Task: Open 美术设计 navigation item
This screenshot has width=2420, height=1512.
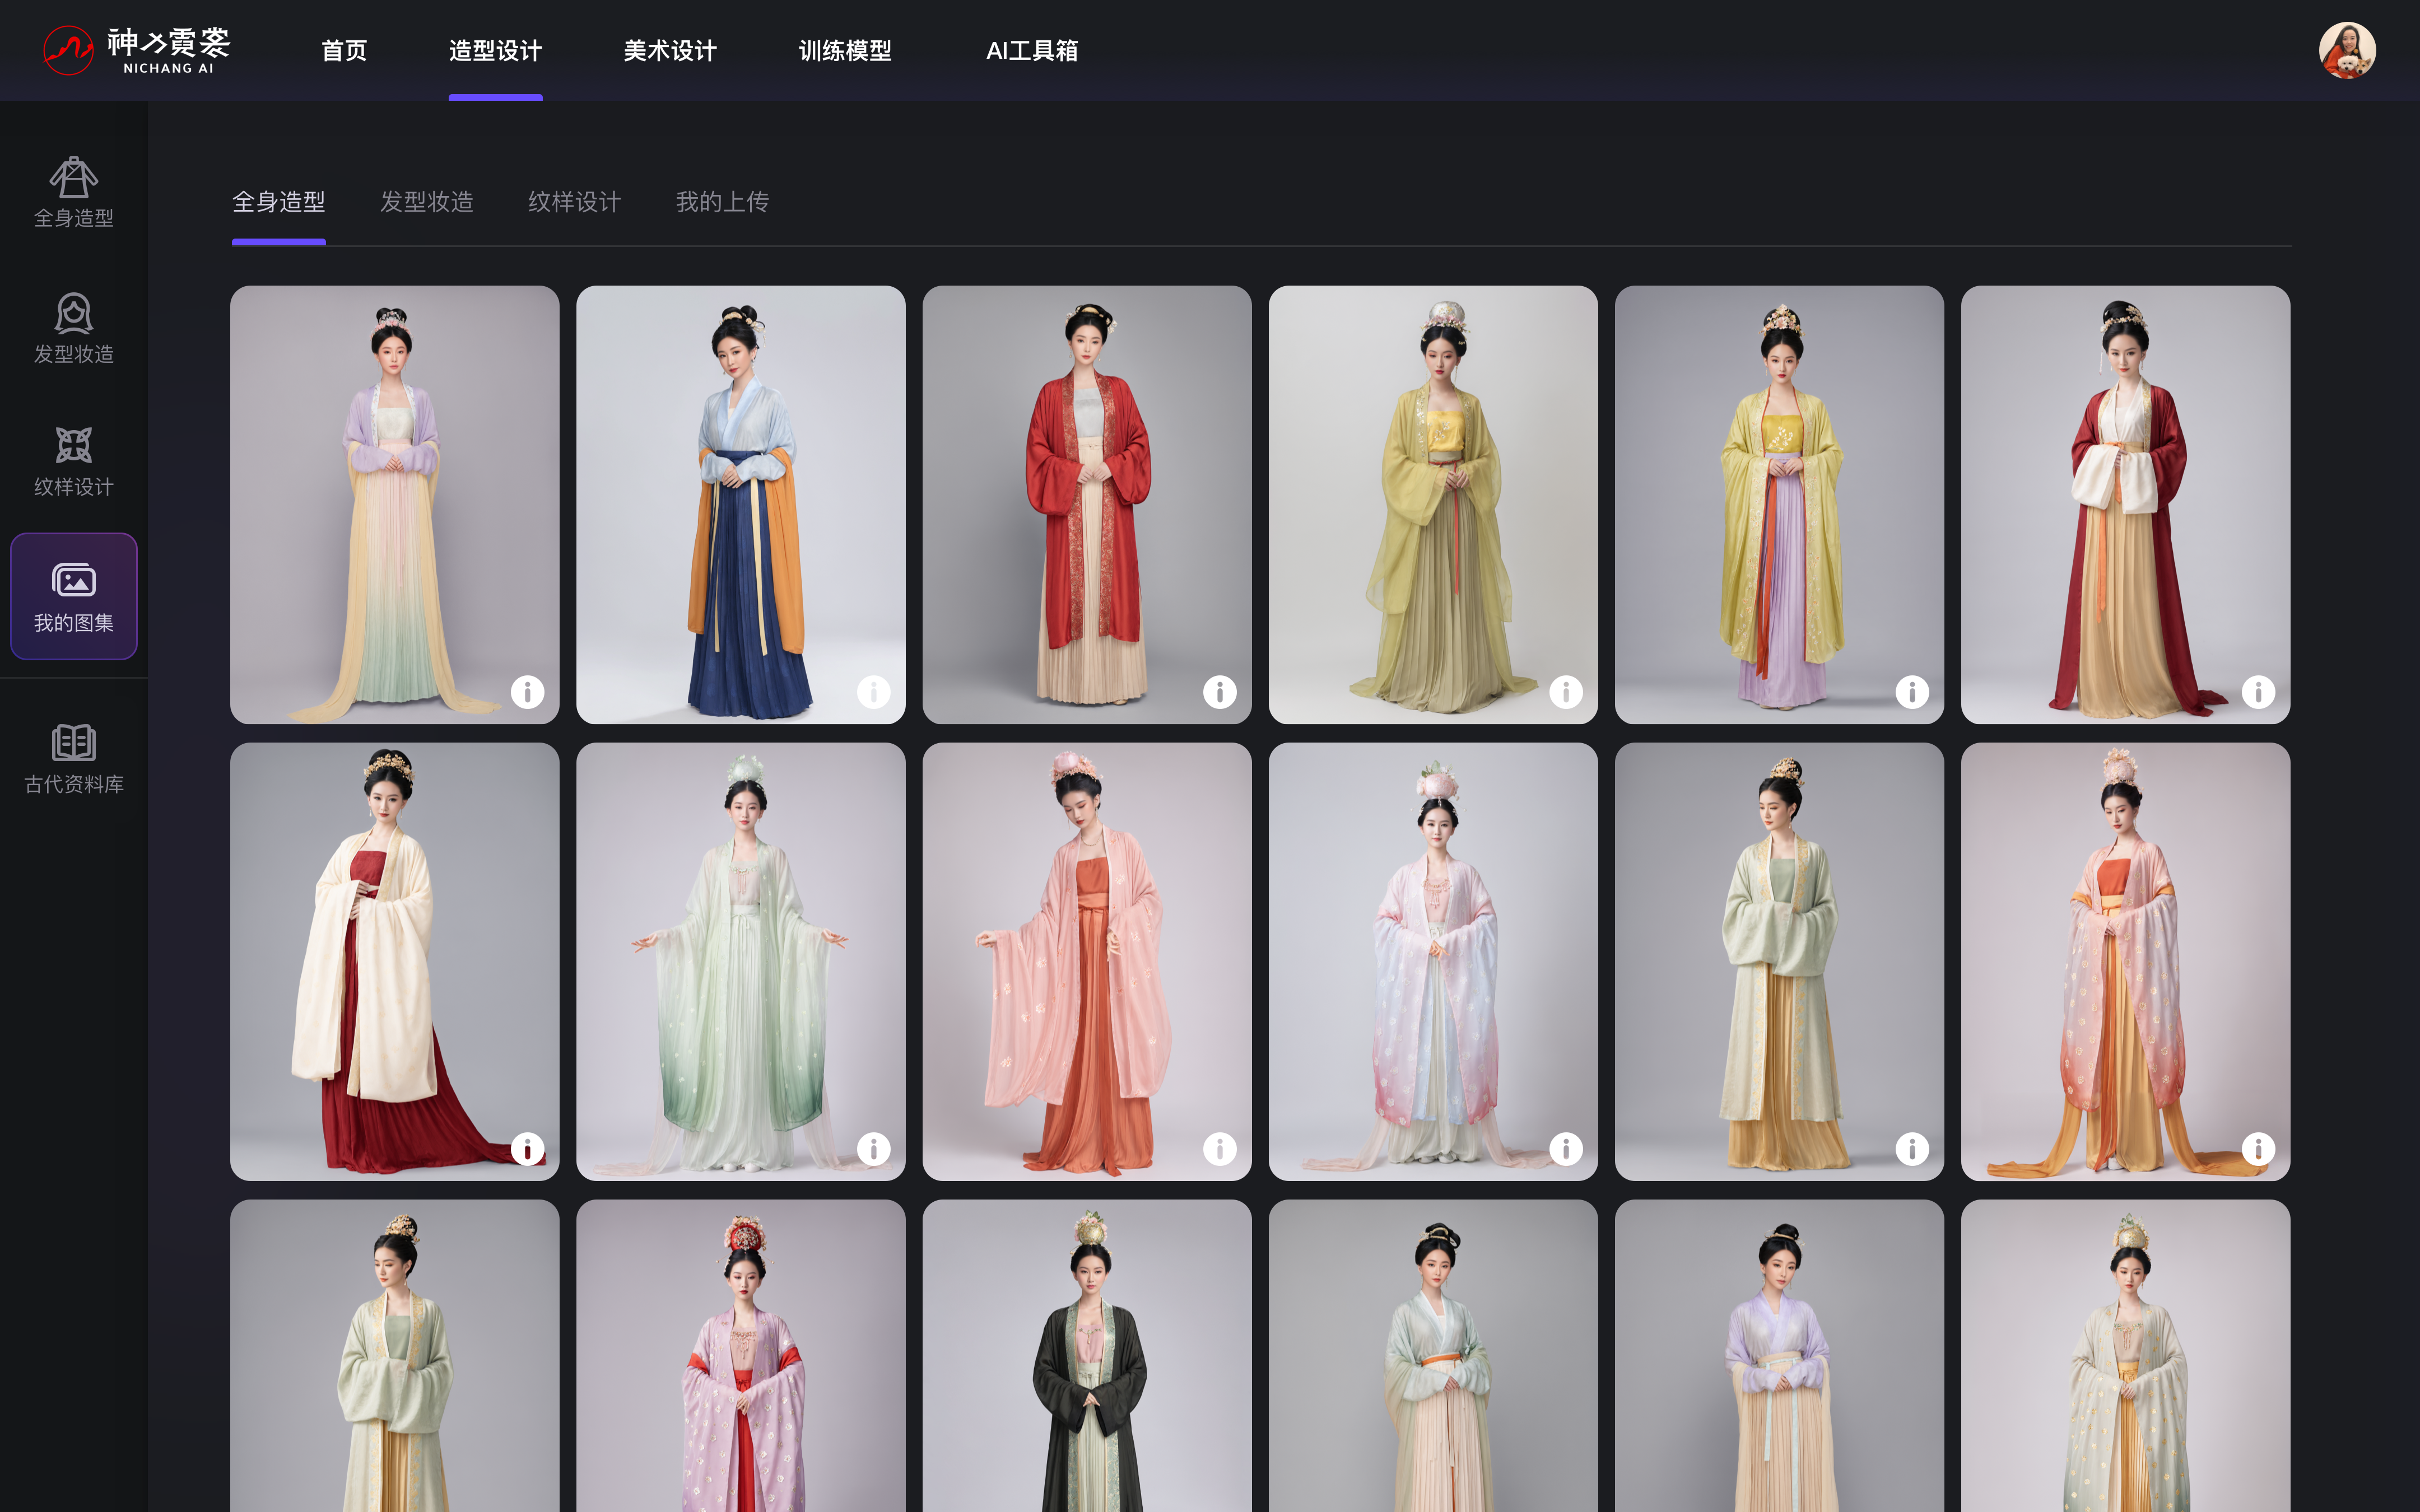Action: pyautogui.click(x=669, y=50)
